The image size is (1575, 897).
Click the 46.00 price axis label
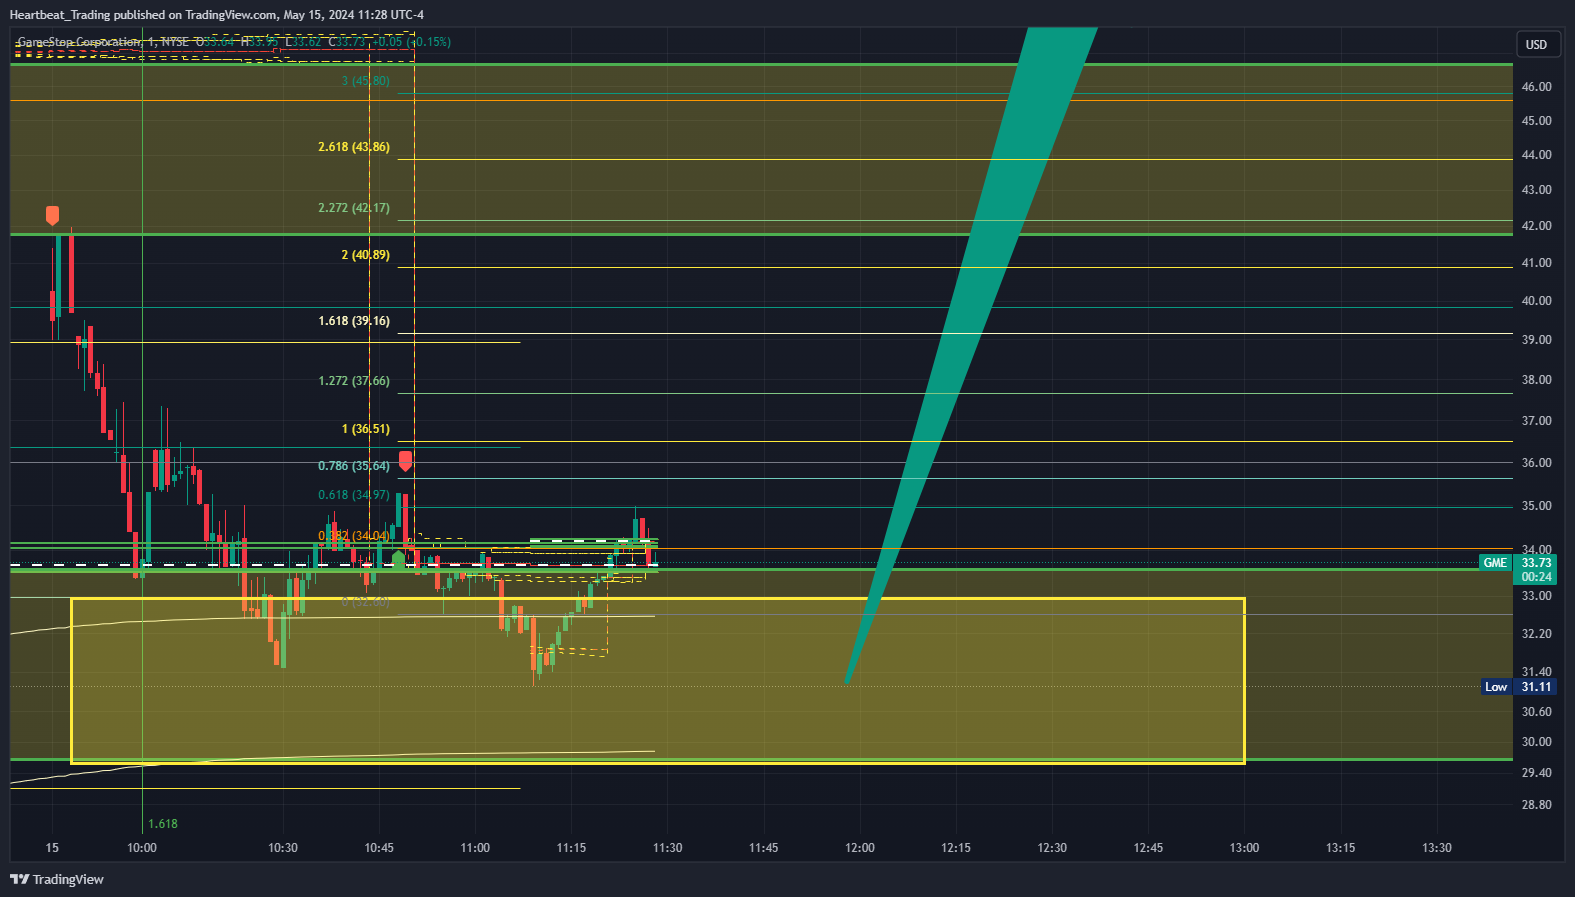point(1536,87)
